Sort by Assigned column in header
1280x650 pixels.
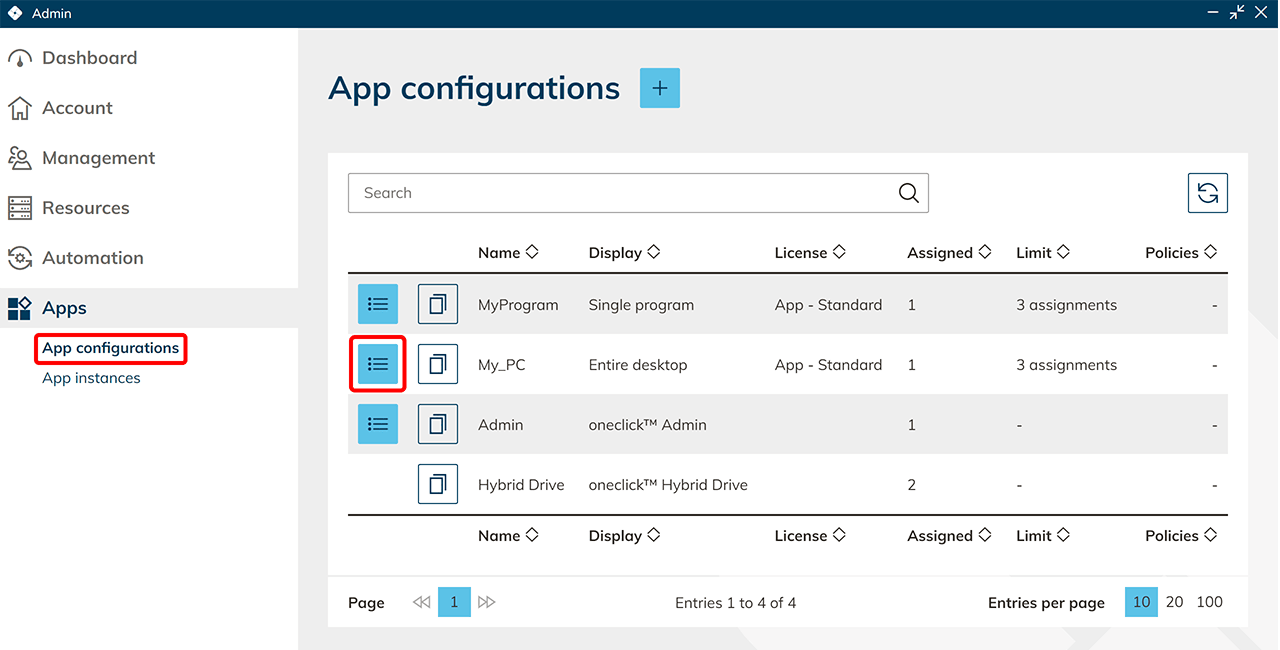[x=948, y=253]
